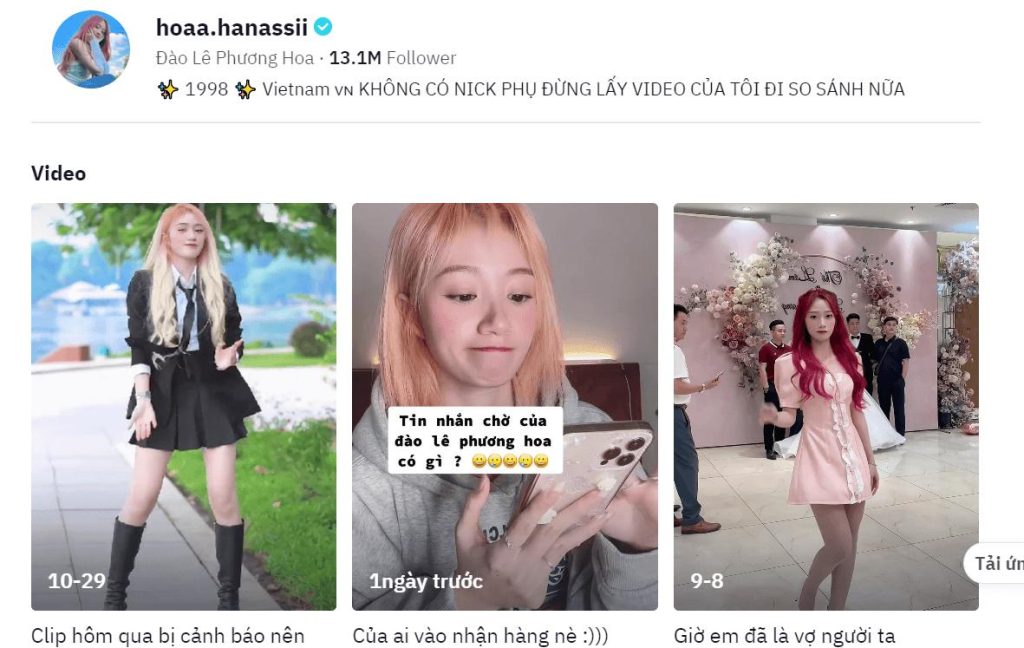
Task: Click the 'Clip hôm qua bị cảnh báo nên' caption
Action: [x=168, y=636]
